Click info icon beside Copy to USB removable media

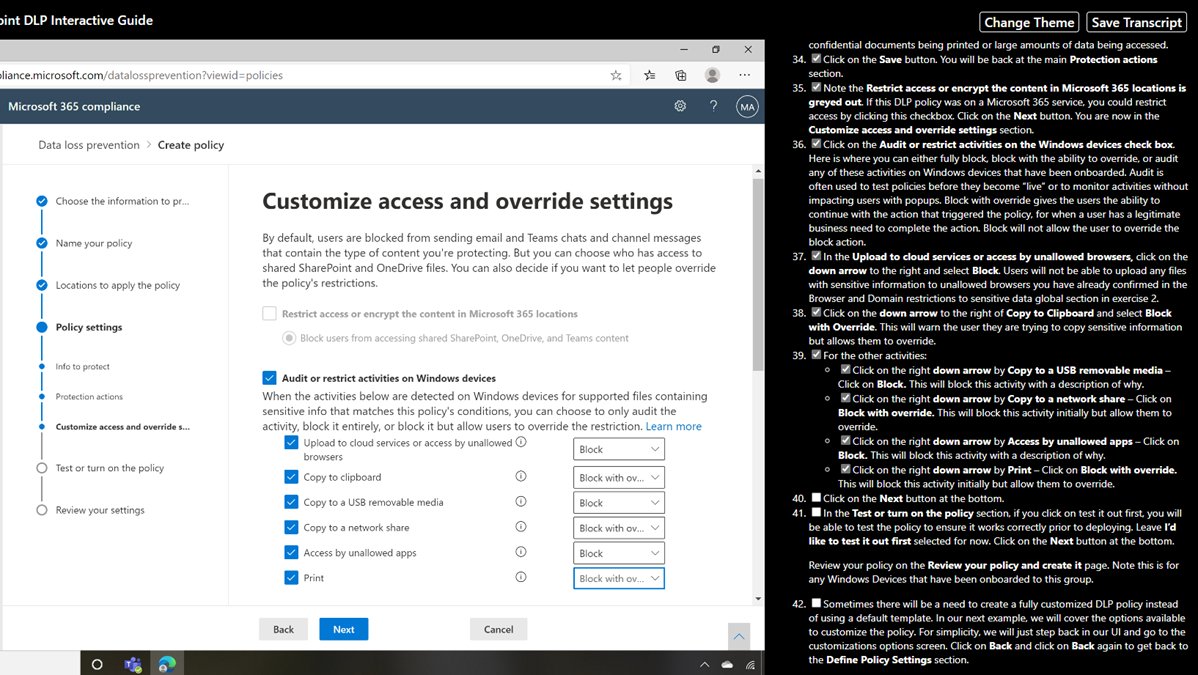[521, 501]
